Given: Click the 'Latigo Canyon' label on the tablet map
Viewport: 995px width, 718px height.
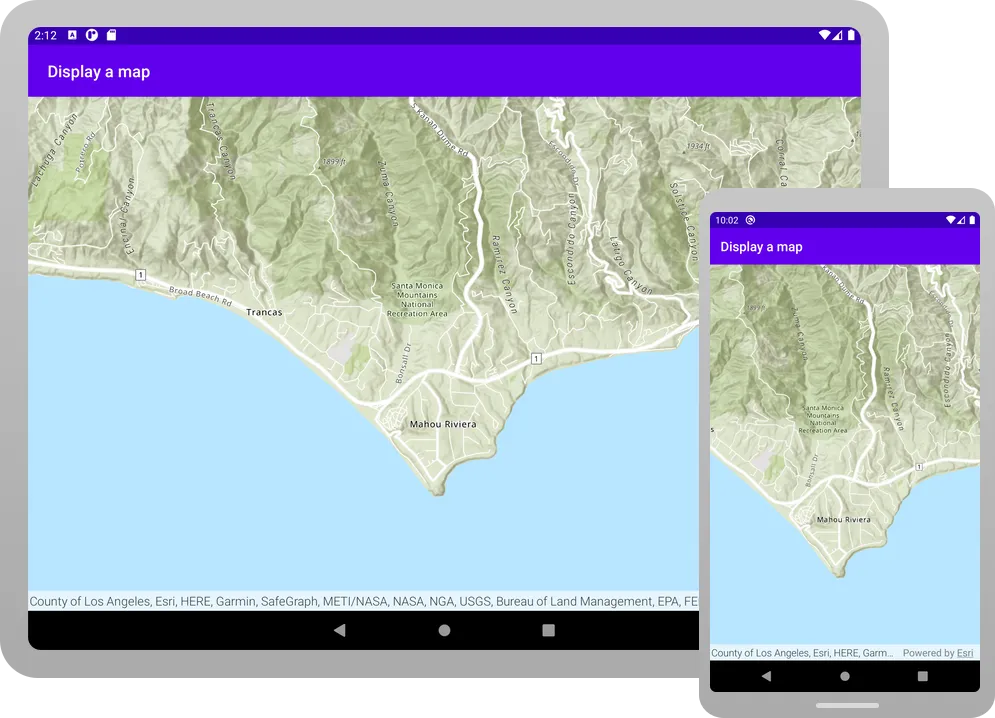Looking at the screenshot, I should 630,266.
